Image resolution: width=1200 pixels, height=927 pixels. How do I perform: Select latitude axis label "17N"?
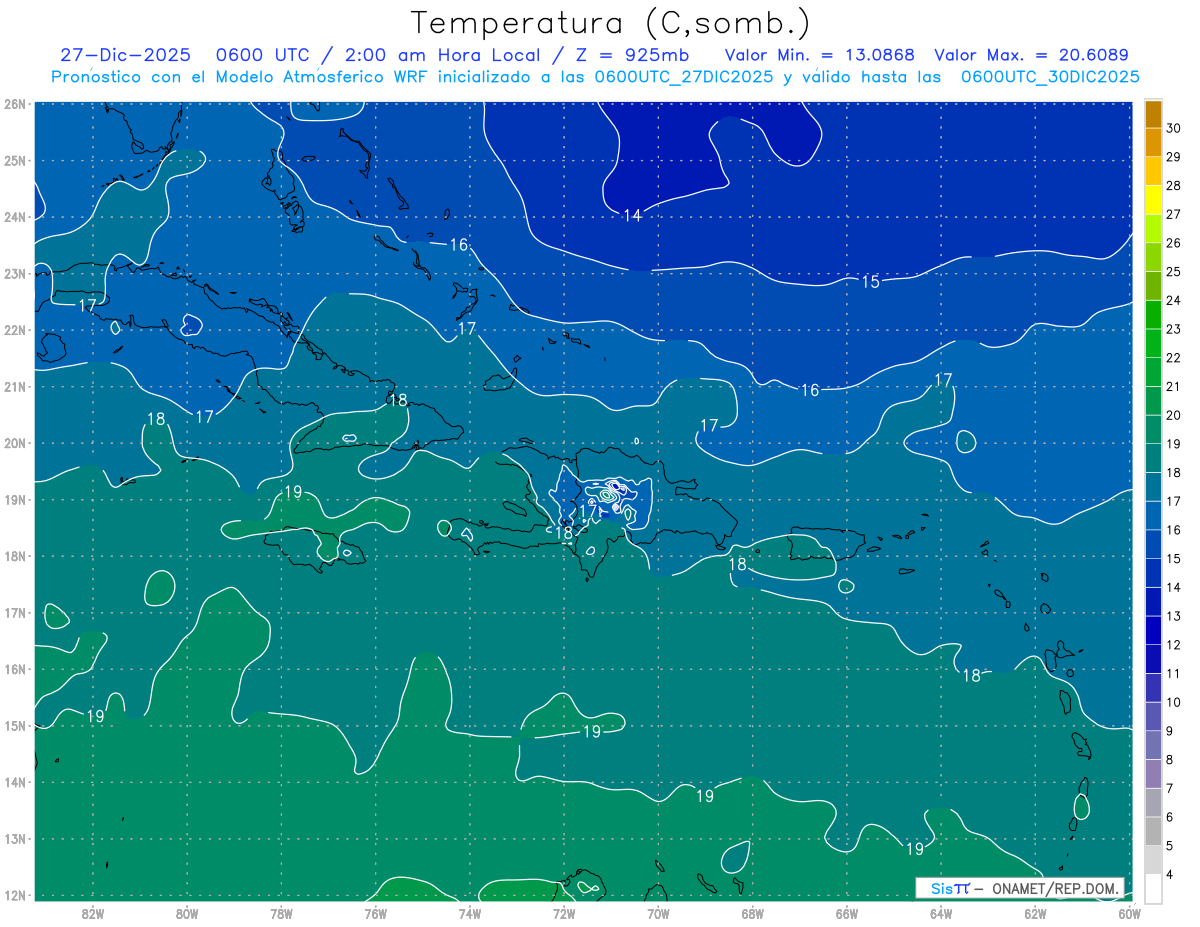(x=14, y=612)
